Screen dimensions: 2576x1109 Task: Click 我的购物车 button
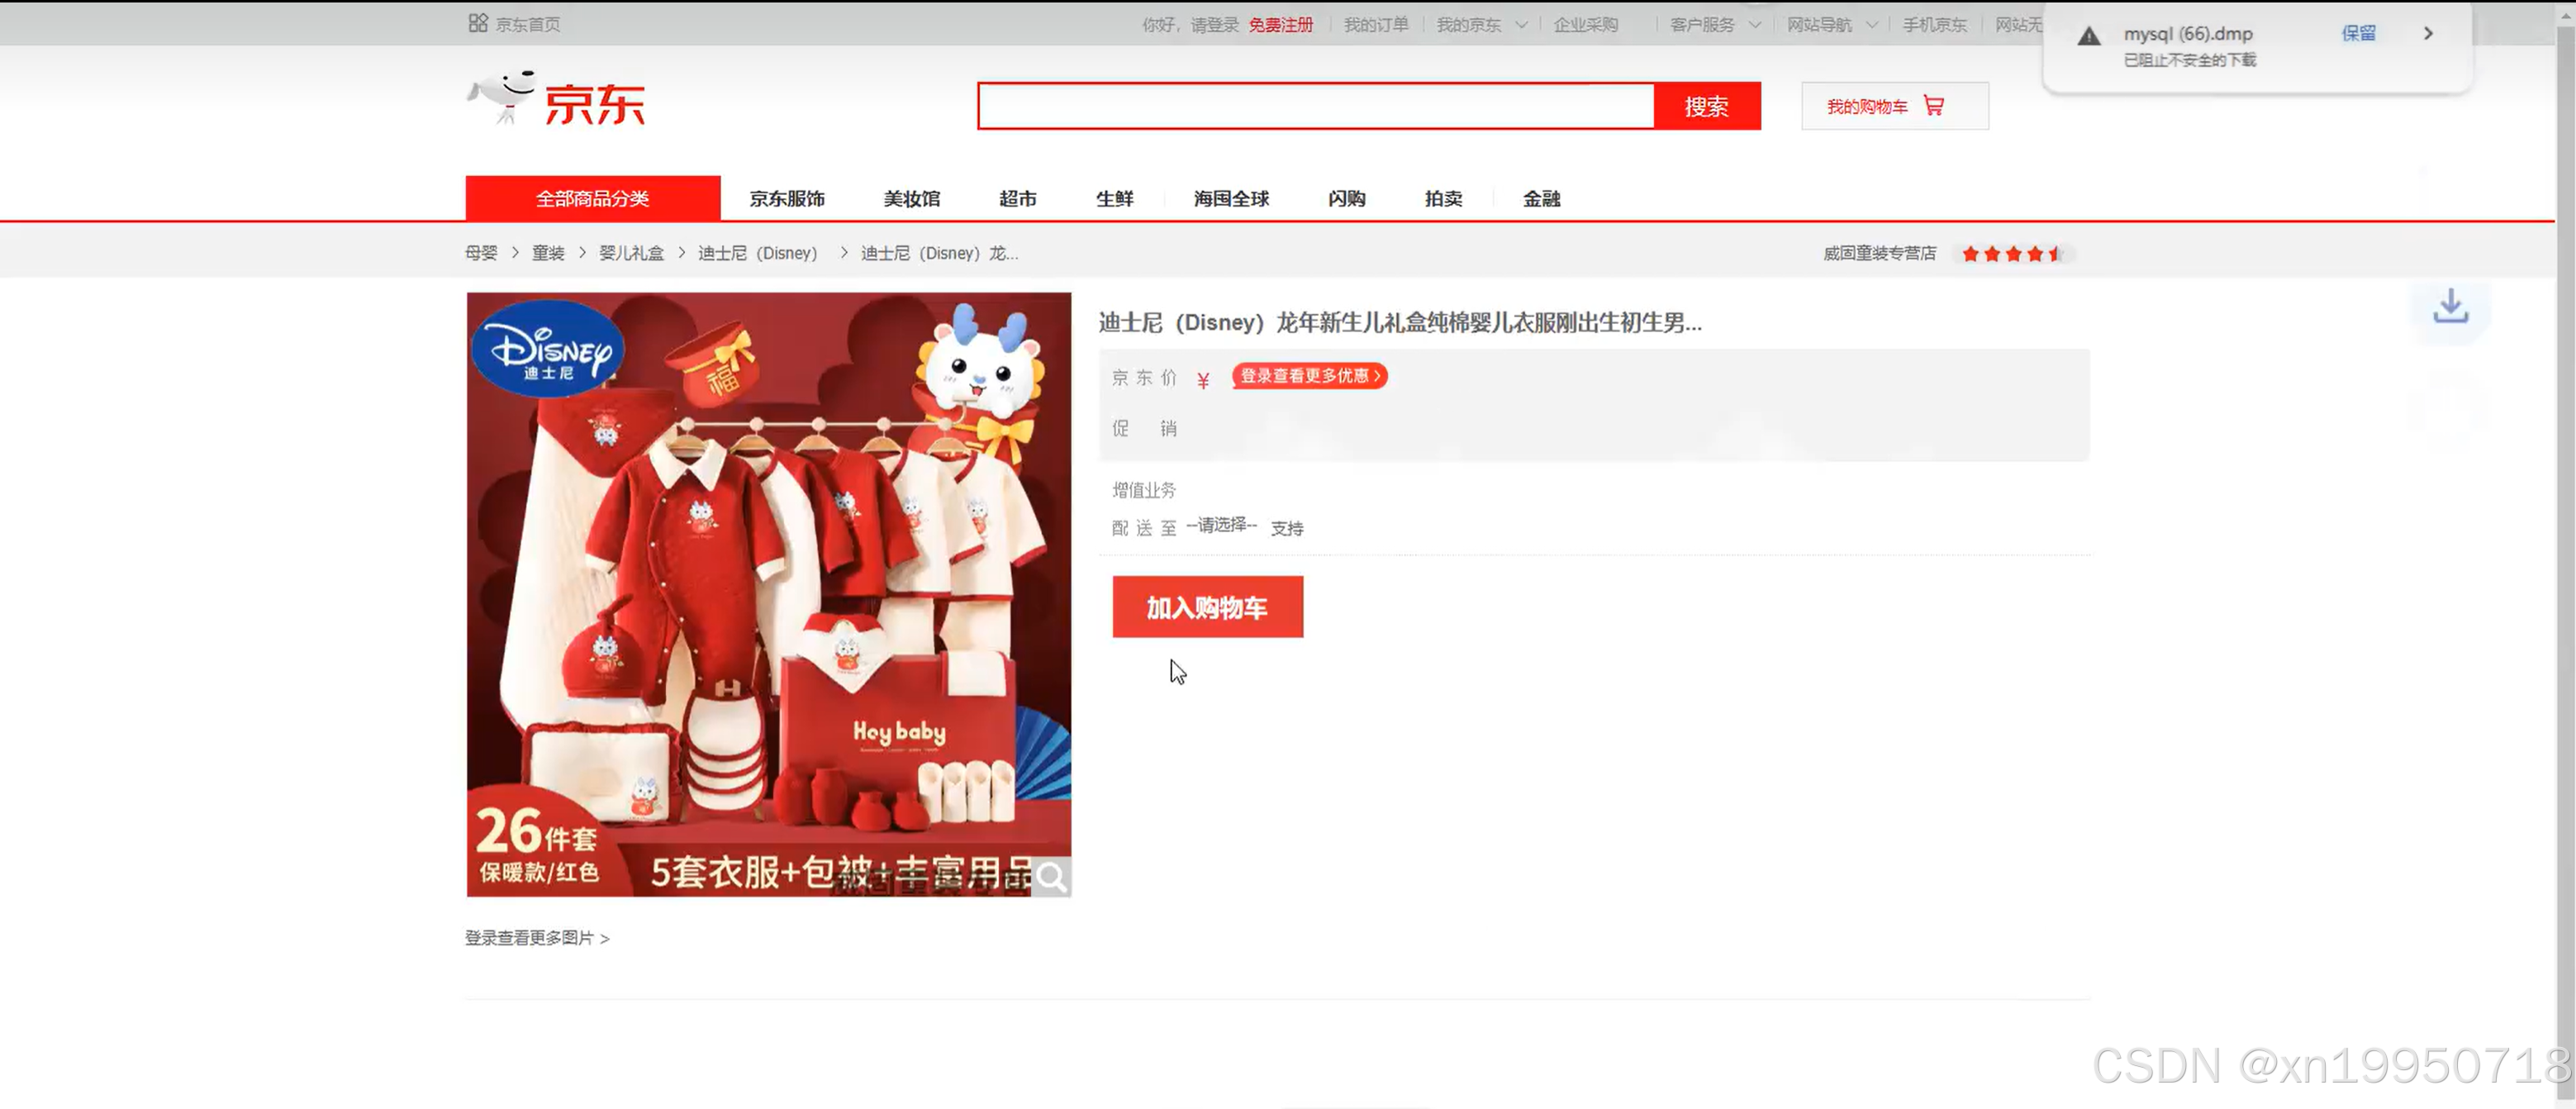click(x=1894, y=106)
